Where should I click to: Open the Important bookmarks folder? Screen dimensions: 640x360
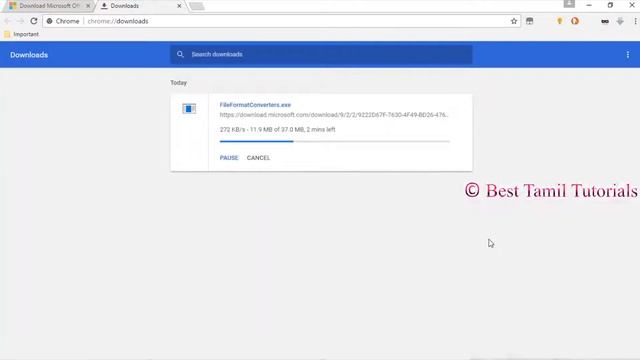(x=21, y=34)
